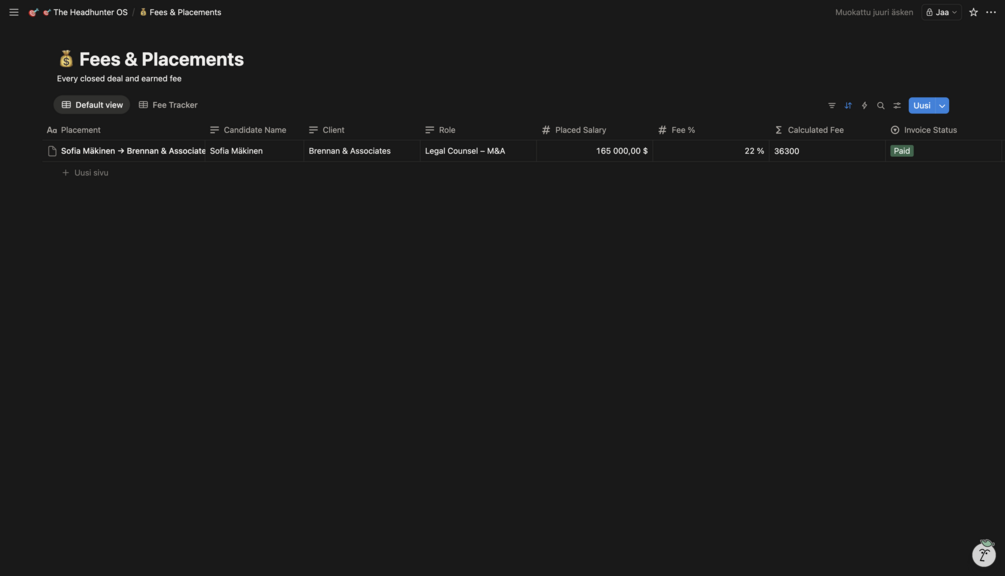Open the assistant face icon in the corner
1005x576 pixels.
pos(984,554)
